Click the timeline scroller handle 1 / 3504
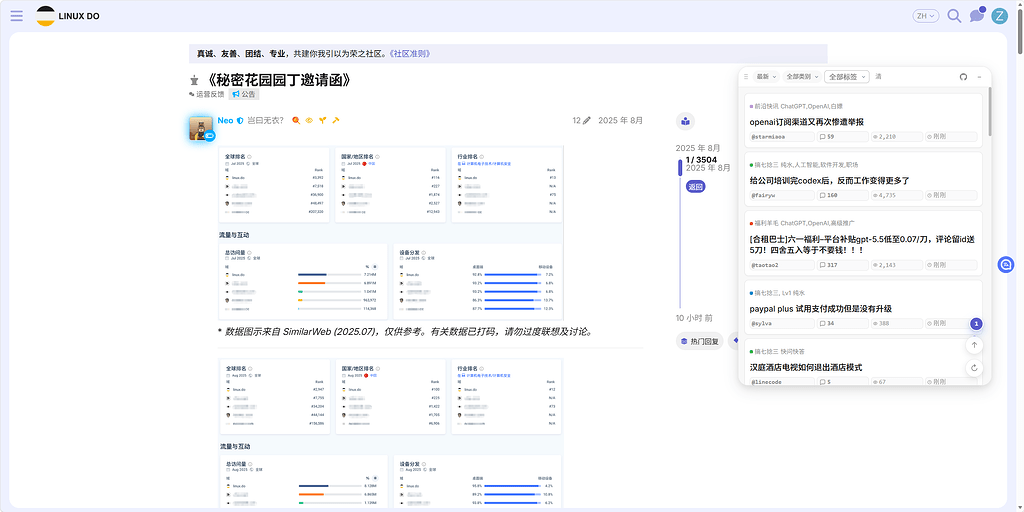Viewport: 1024px width, 512px height. point(680,167)
